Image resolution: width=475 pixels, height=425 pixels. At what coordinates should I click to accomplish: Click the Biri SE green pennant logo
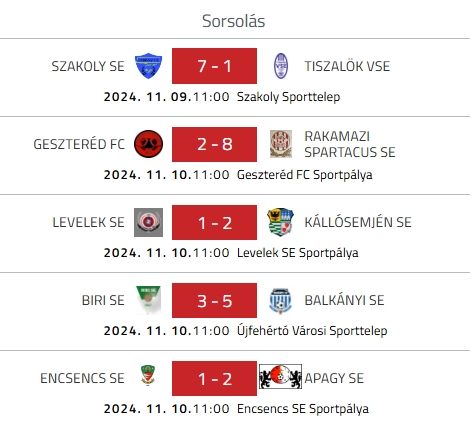point(148,300)
